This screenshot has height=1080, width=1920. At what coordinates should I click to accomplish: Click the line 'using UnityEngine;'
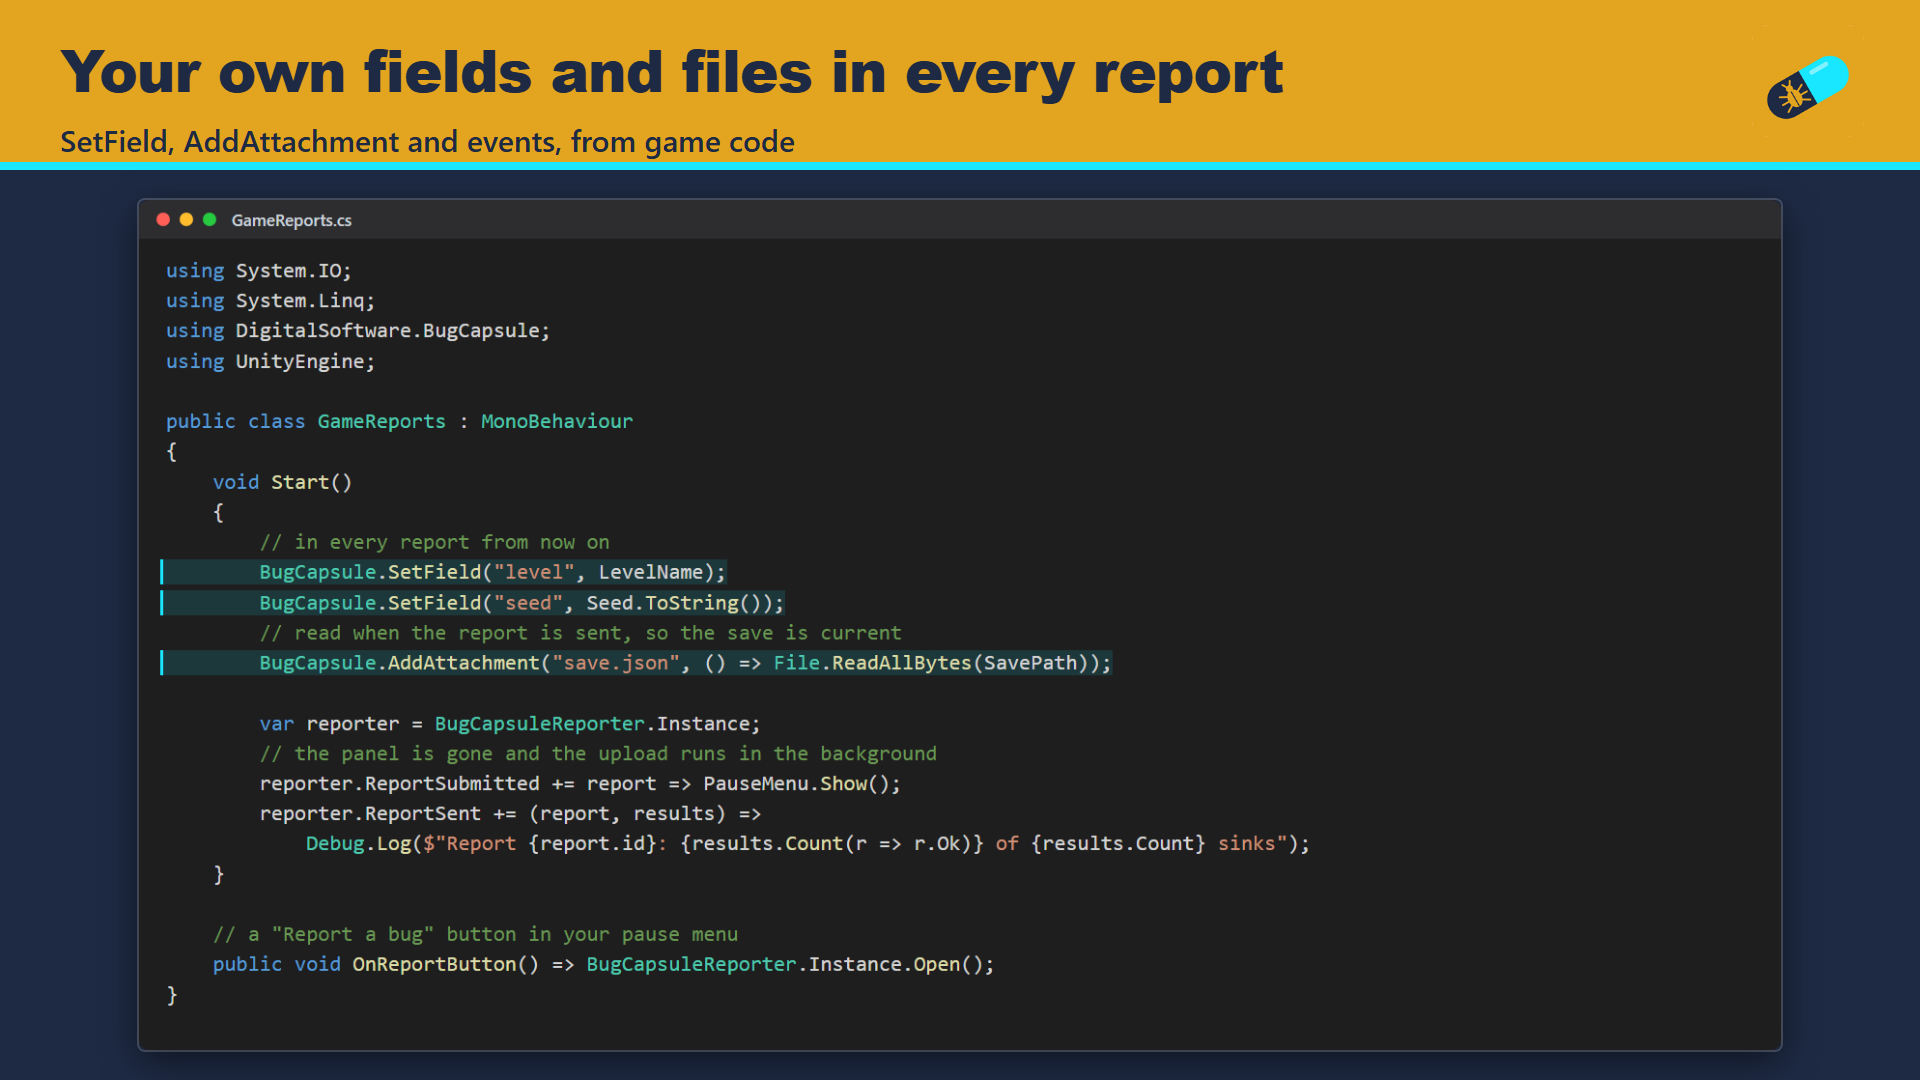(x=270, y=361)
